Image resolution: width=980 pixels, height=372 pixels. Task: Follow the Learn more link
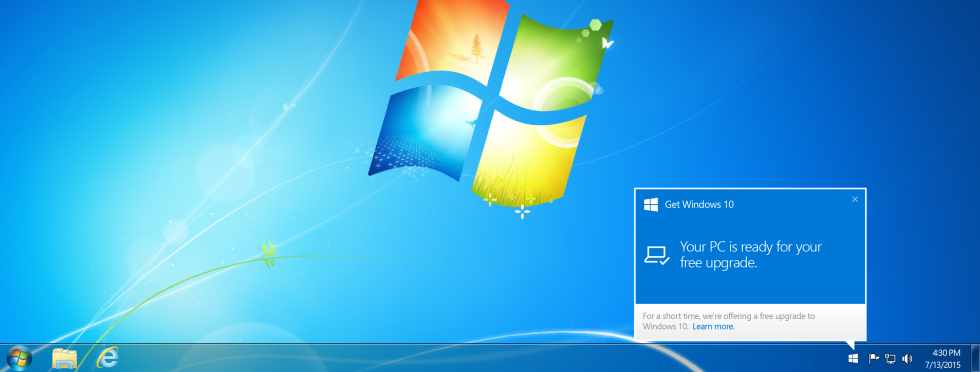(x=713, y=326)
